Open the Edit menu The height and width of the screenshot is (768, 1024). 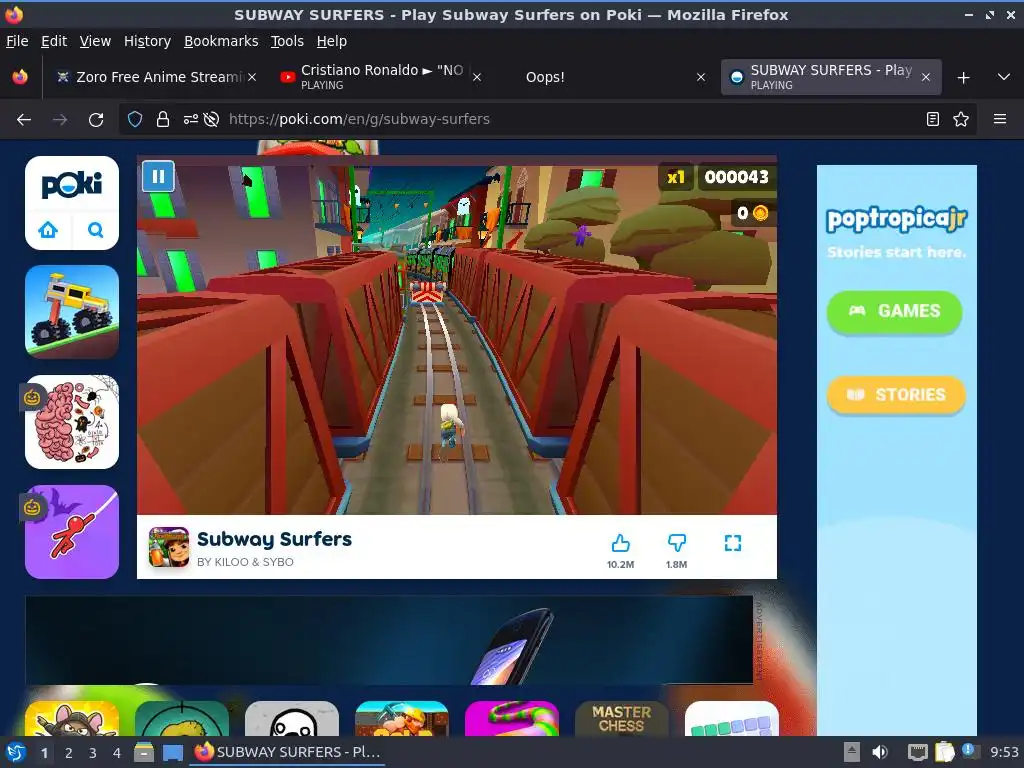tap(54, 41)
